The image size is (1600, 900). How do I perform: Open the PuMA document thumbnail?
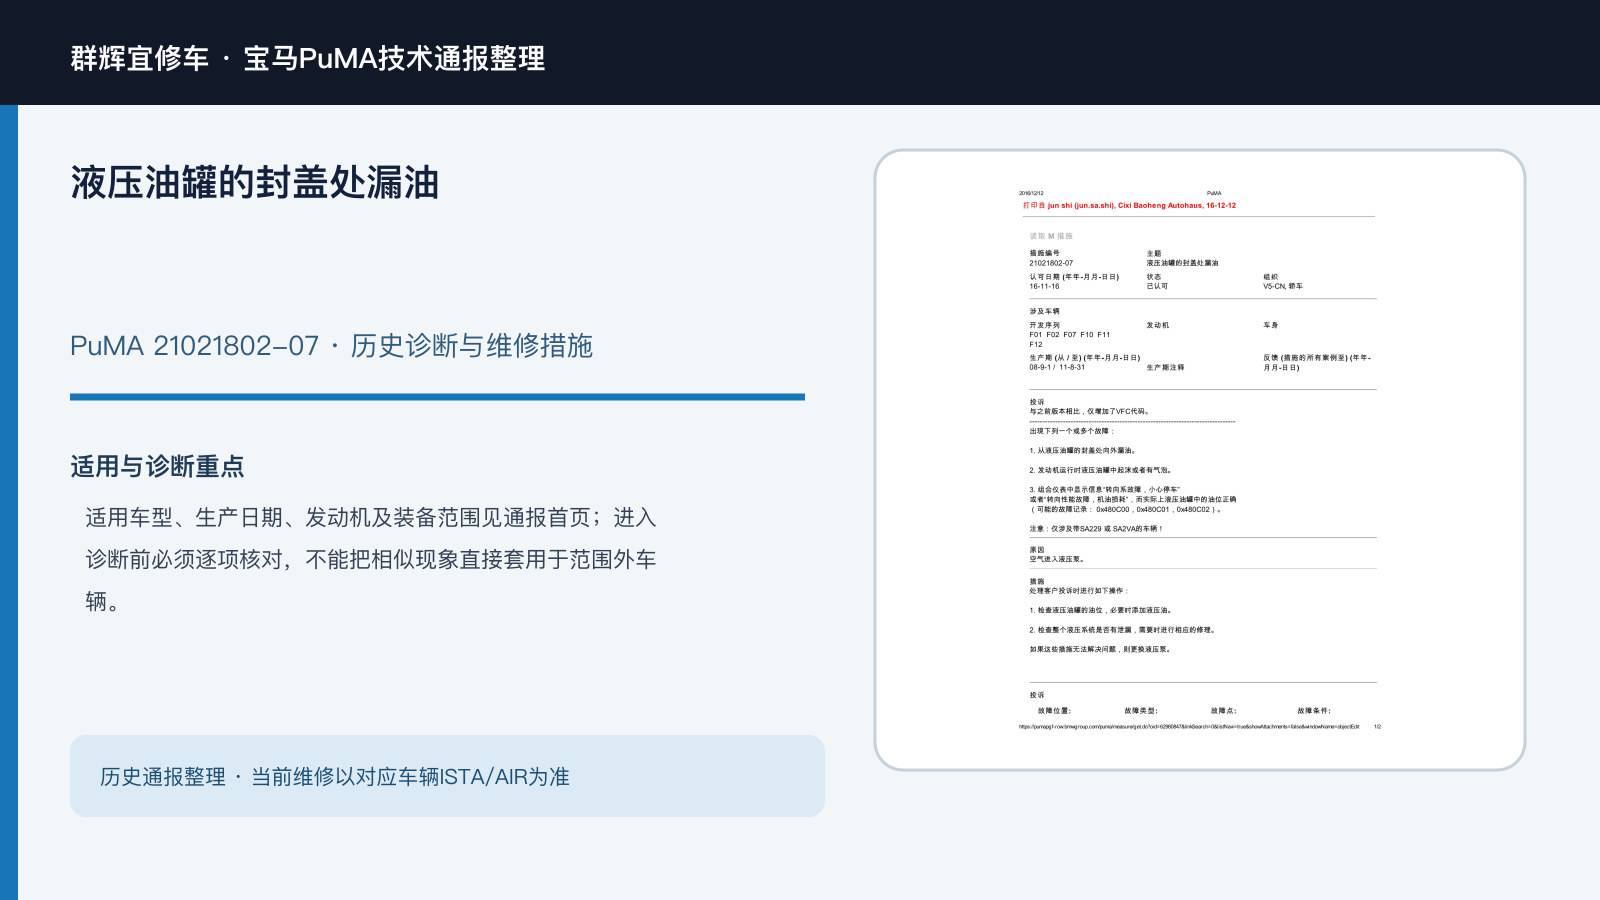point(1200,460)
